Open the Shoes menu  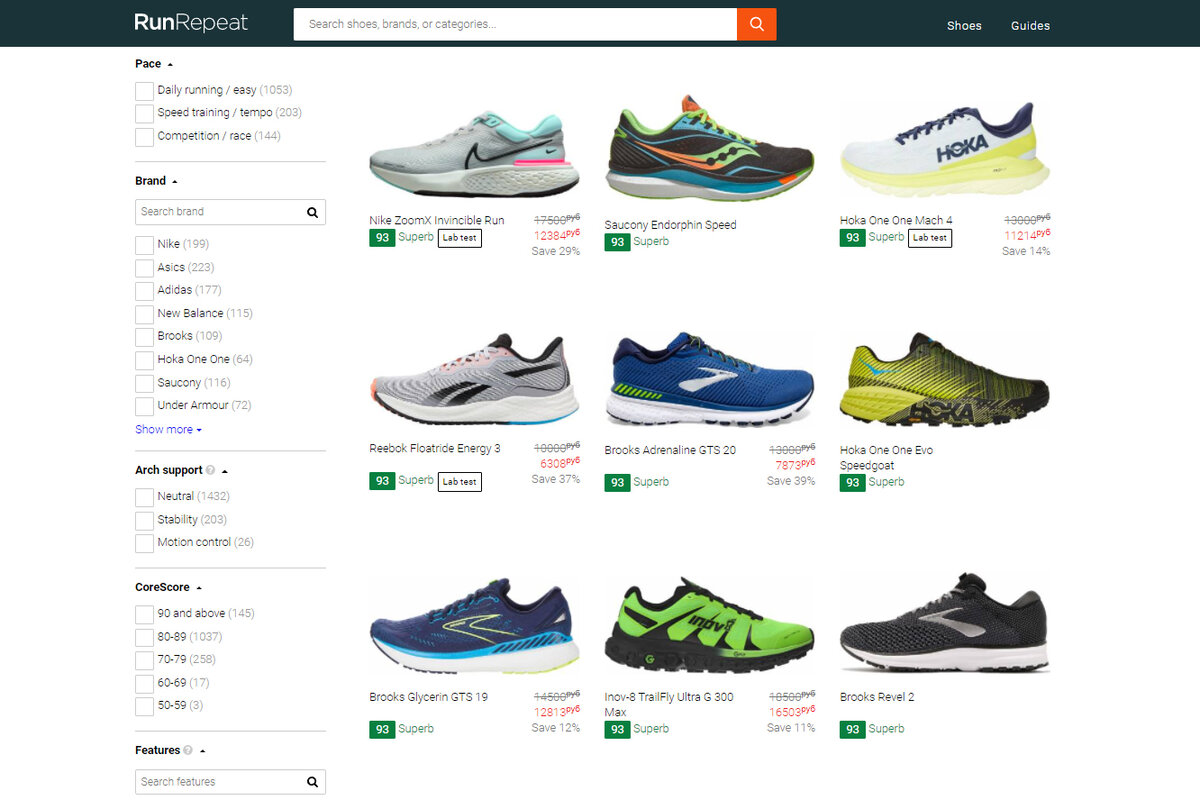coord(964,25)
